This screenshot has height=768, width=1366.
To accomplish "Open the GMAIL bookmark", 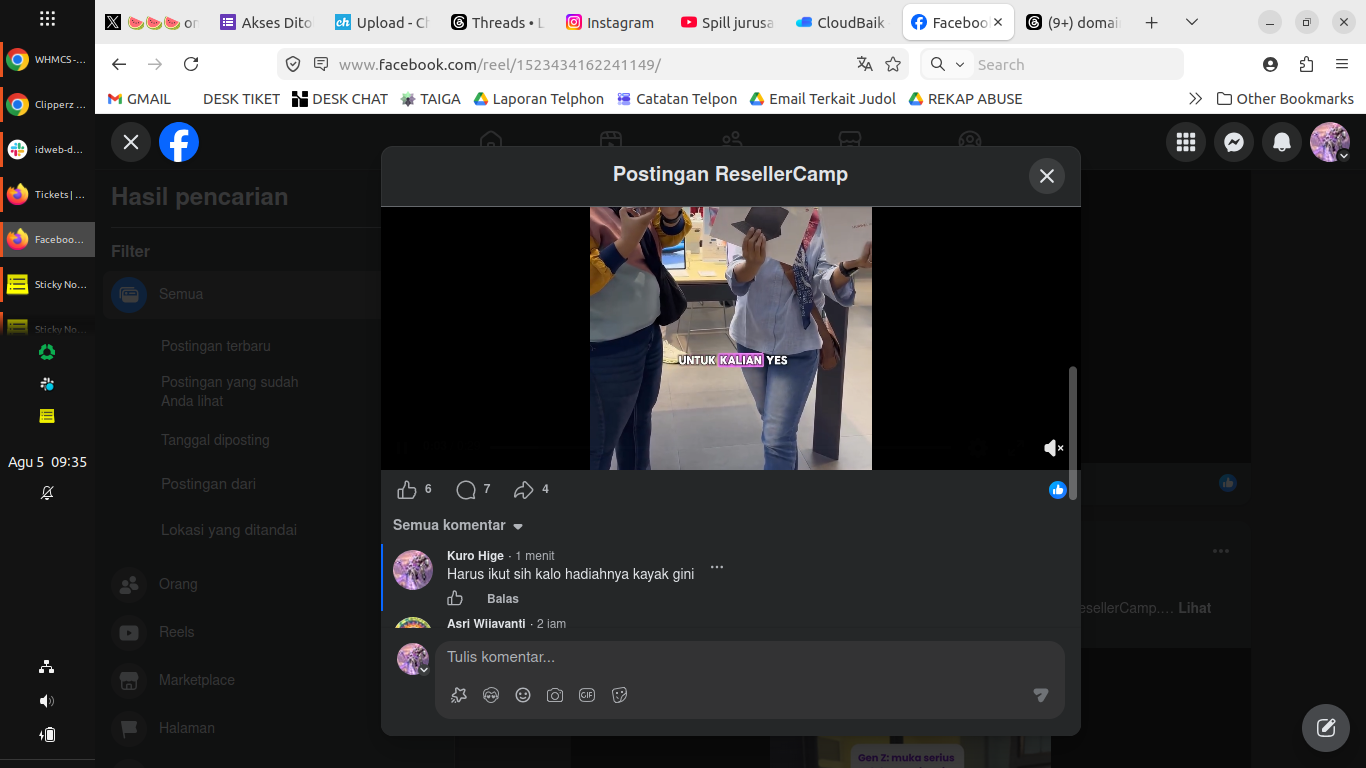I will (x=139, y=99).
